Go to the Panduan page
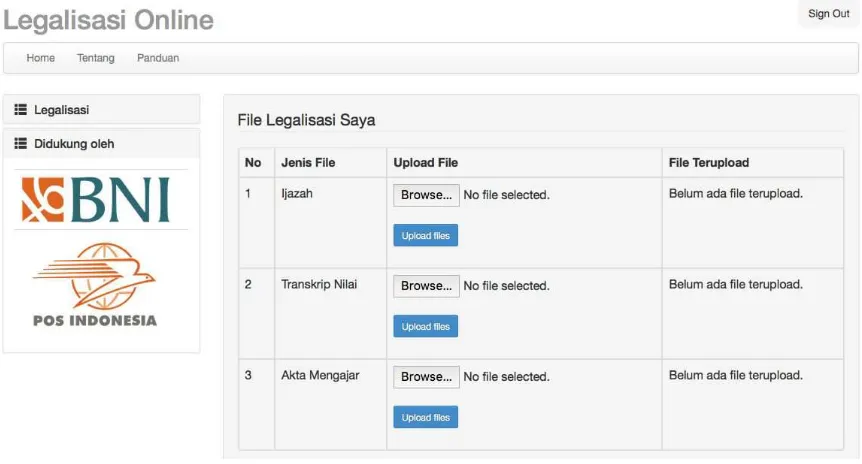862x464 pixels. 158,58
